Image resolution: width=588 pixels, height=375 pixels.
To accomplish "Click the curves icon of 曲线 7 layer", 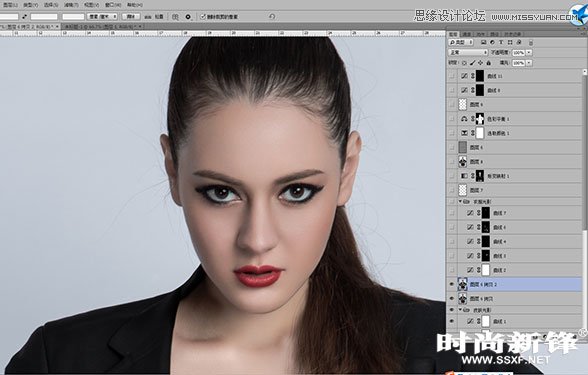I will [x=470, y=213].
